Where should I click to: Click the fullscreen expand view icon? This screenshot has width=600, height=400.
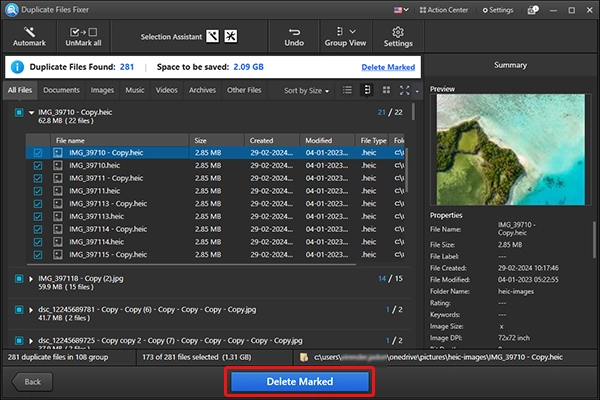pos(404,90)
